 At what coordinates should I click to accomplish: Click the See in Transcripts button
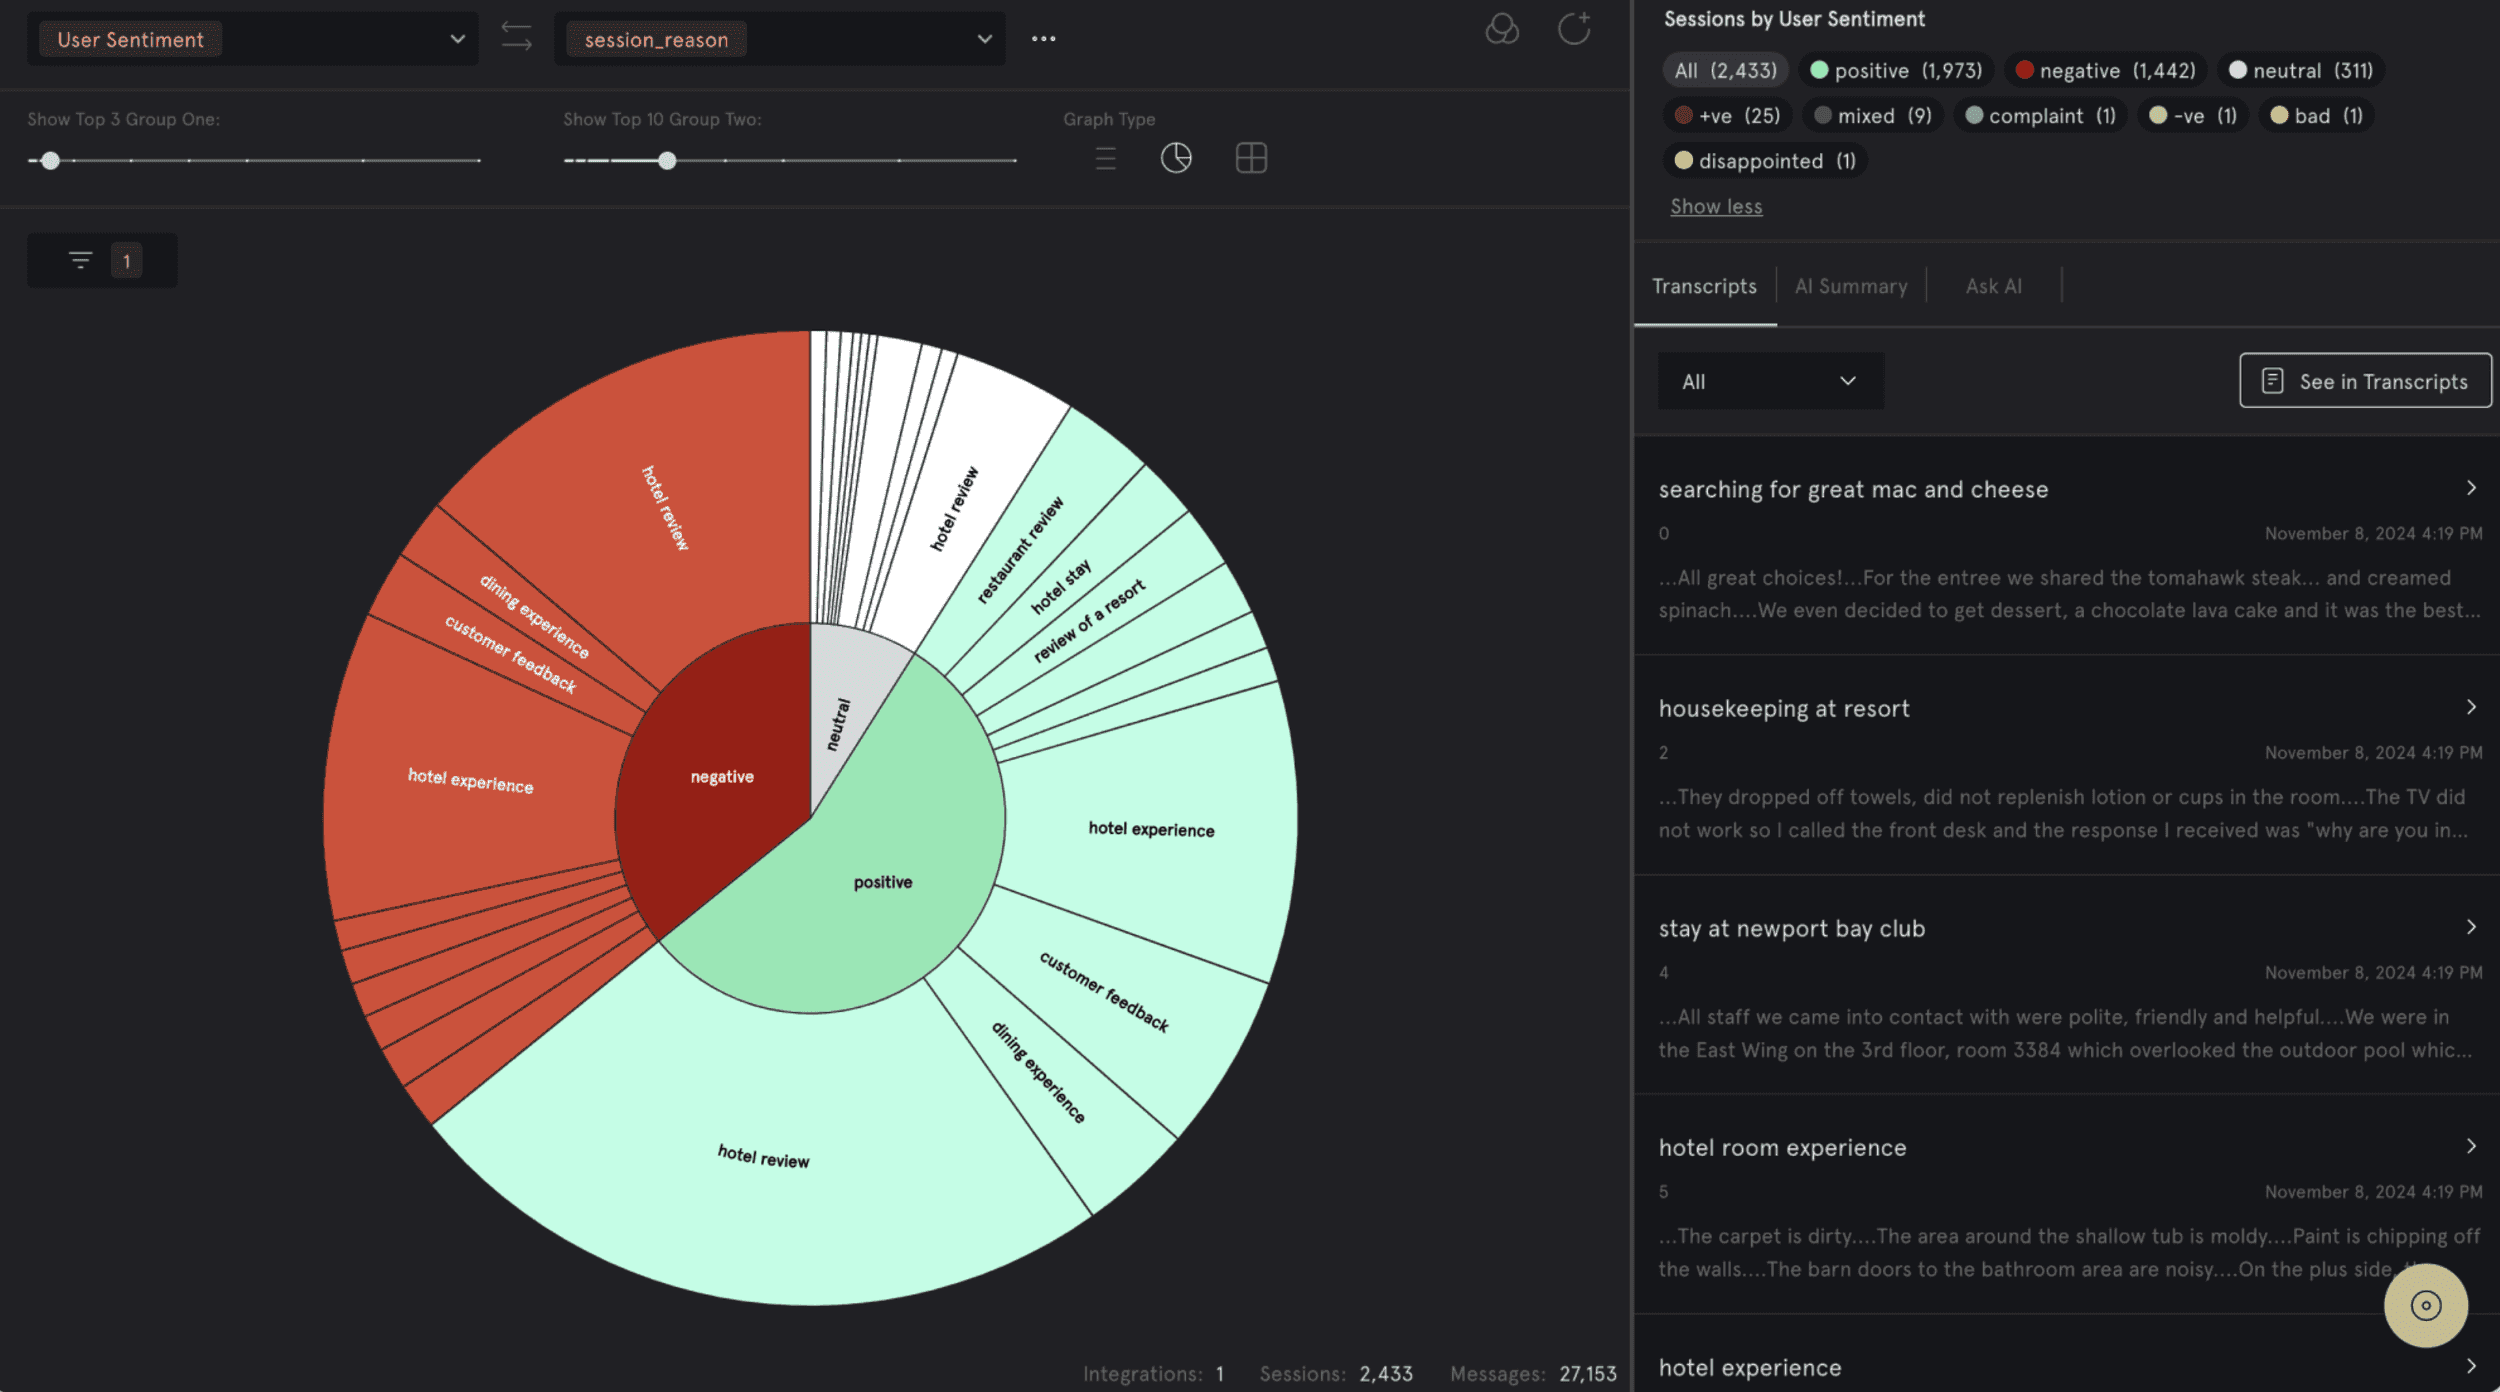click(x=2365, y=381)
